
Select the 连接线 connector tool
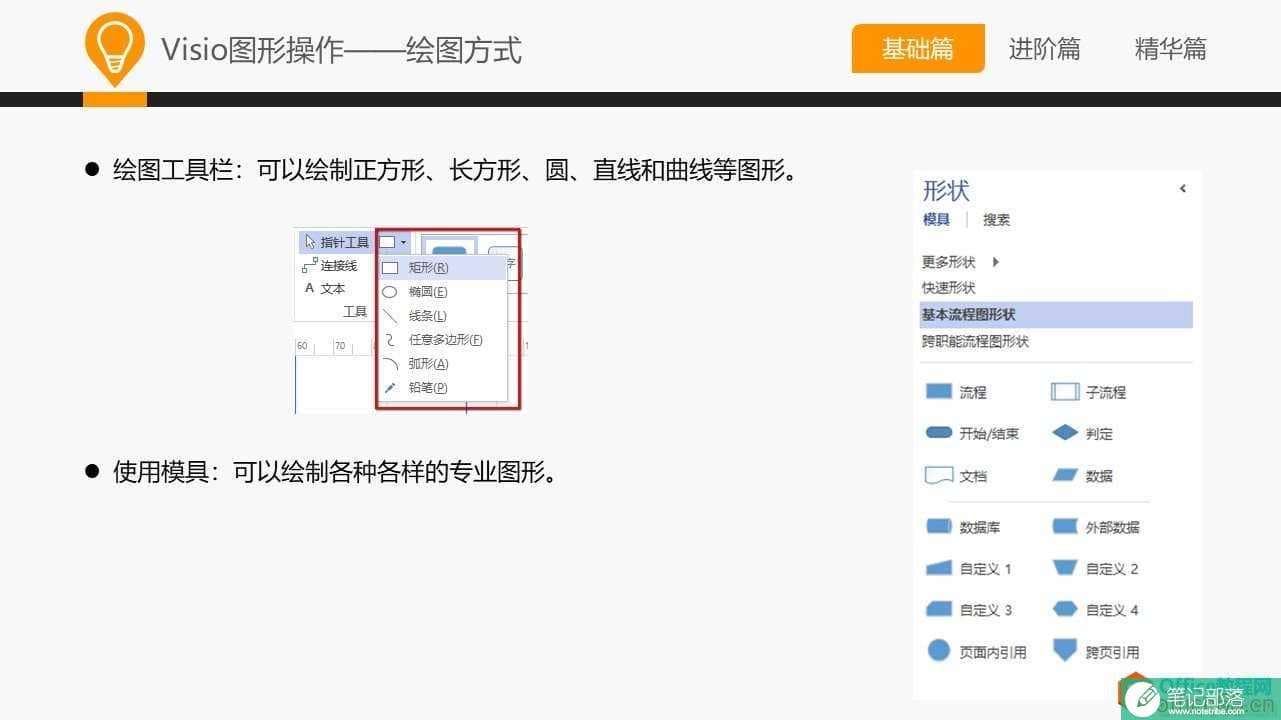click(330, 266)
